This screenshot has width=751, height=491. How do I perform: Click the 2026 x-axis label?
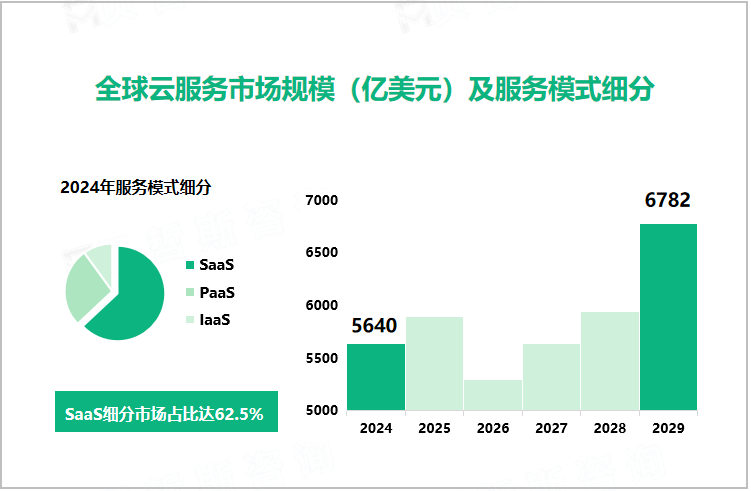click(493, 428)
